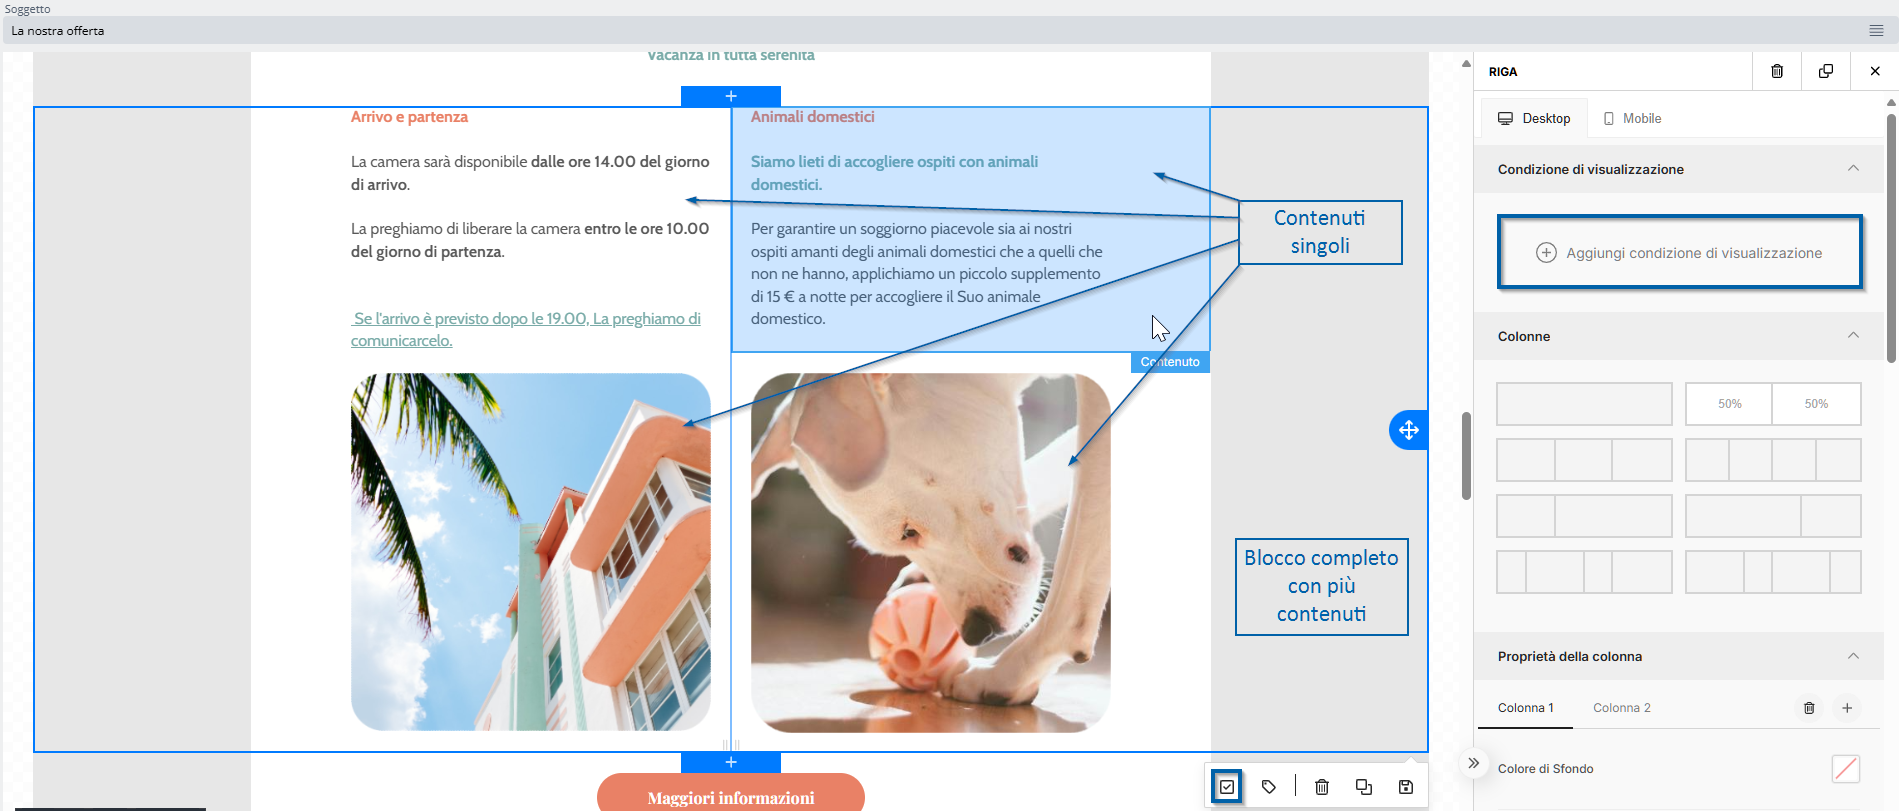Image resolution: width=1899 pixels, height=811 pixels.
Task: Click Aggiungi condizione di visualizzazione button
Action: click(1679, 253)
